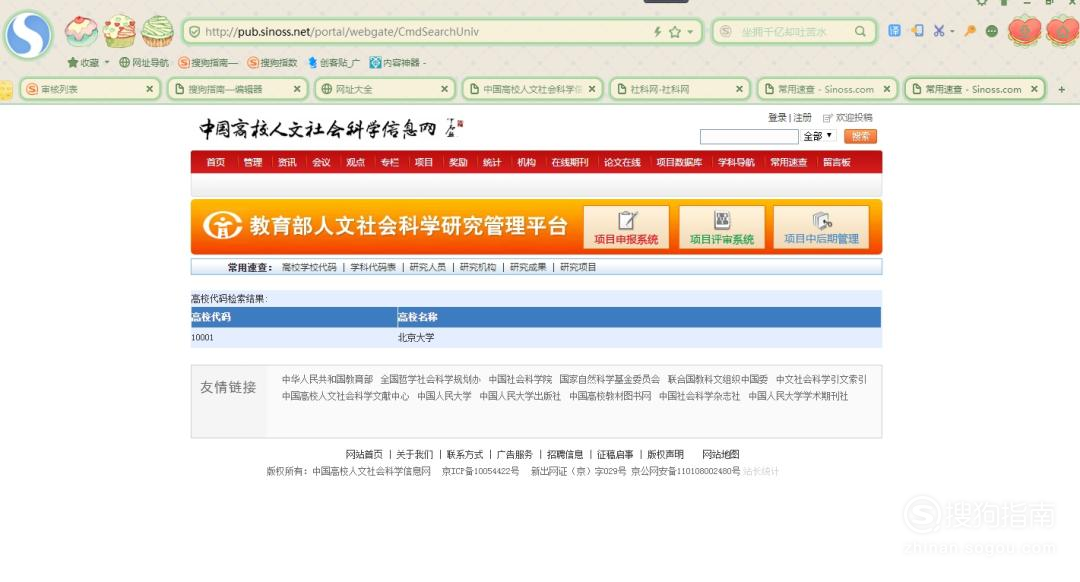Open the 搜狗指南— bookmark
Image resolution: width=1080 pixels, height=582 pixels.
pyautogui.click(x=208, y=63)
